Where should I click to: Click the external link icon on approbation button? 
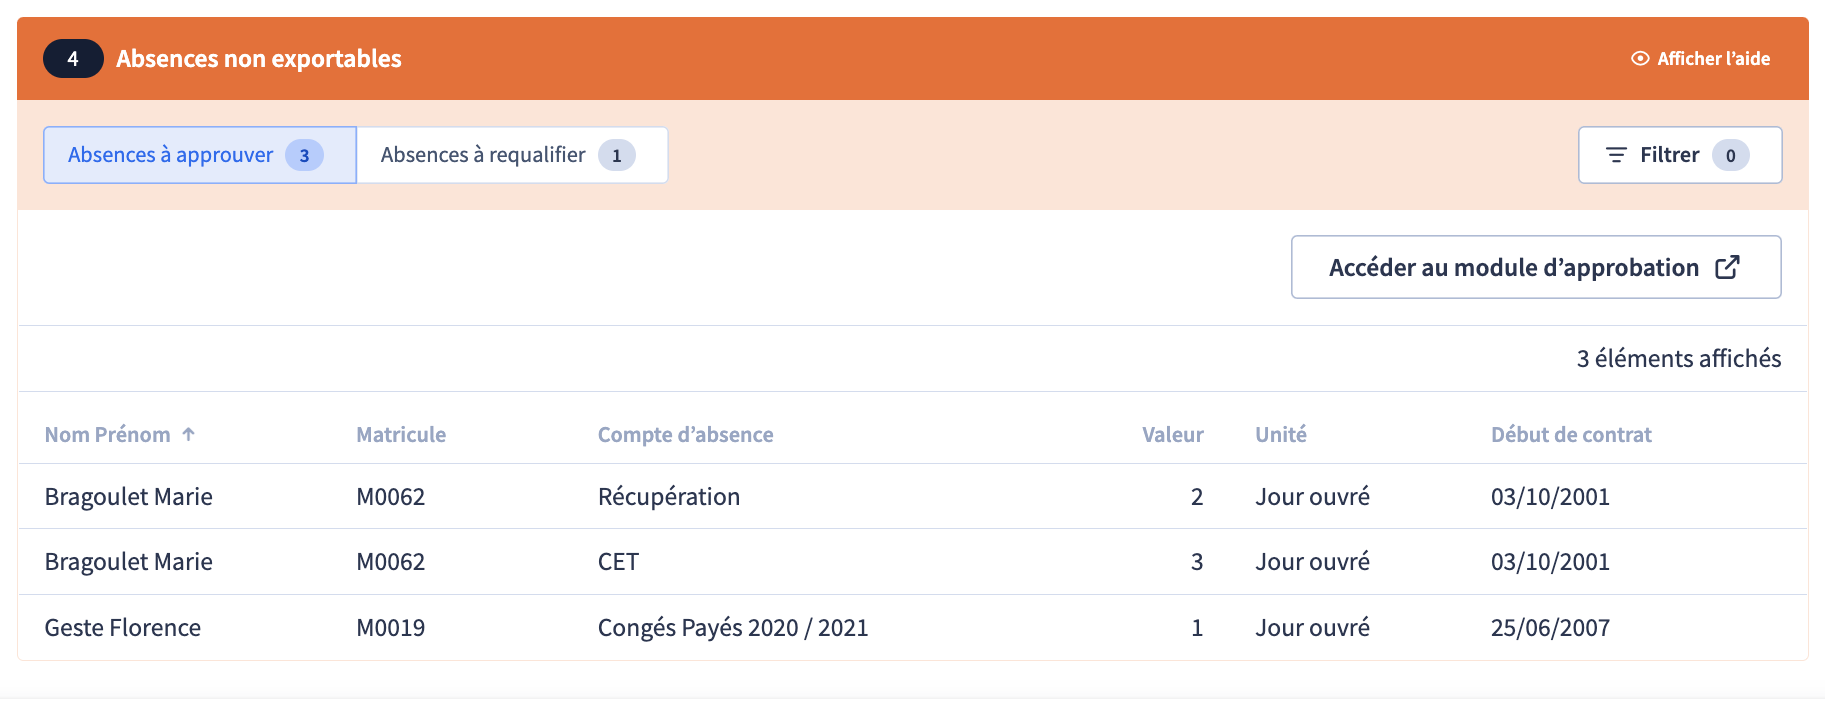pyautogui.click(x=1727, y=267)
